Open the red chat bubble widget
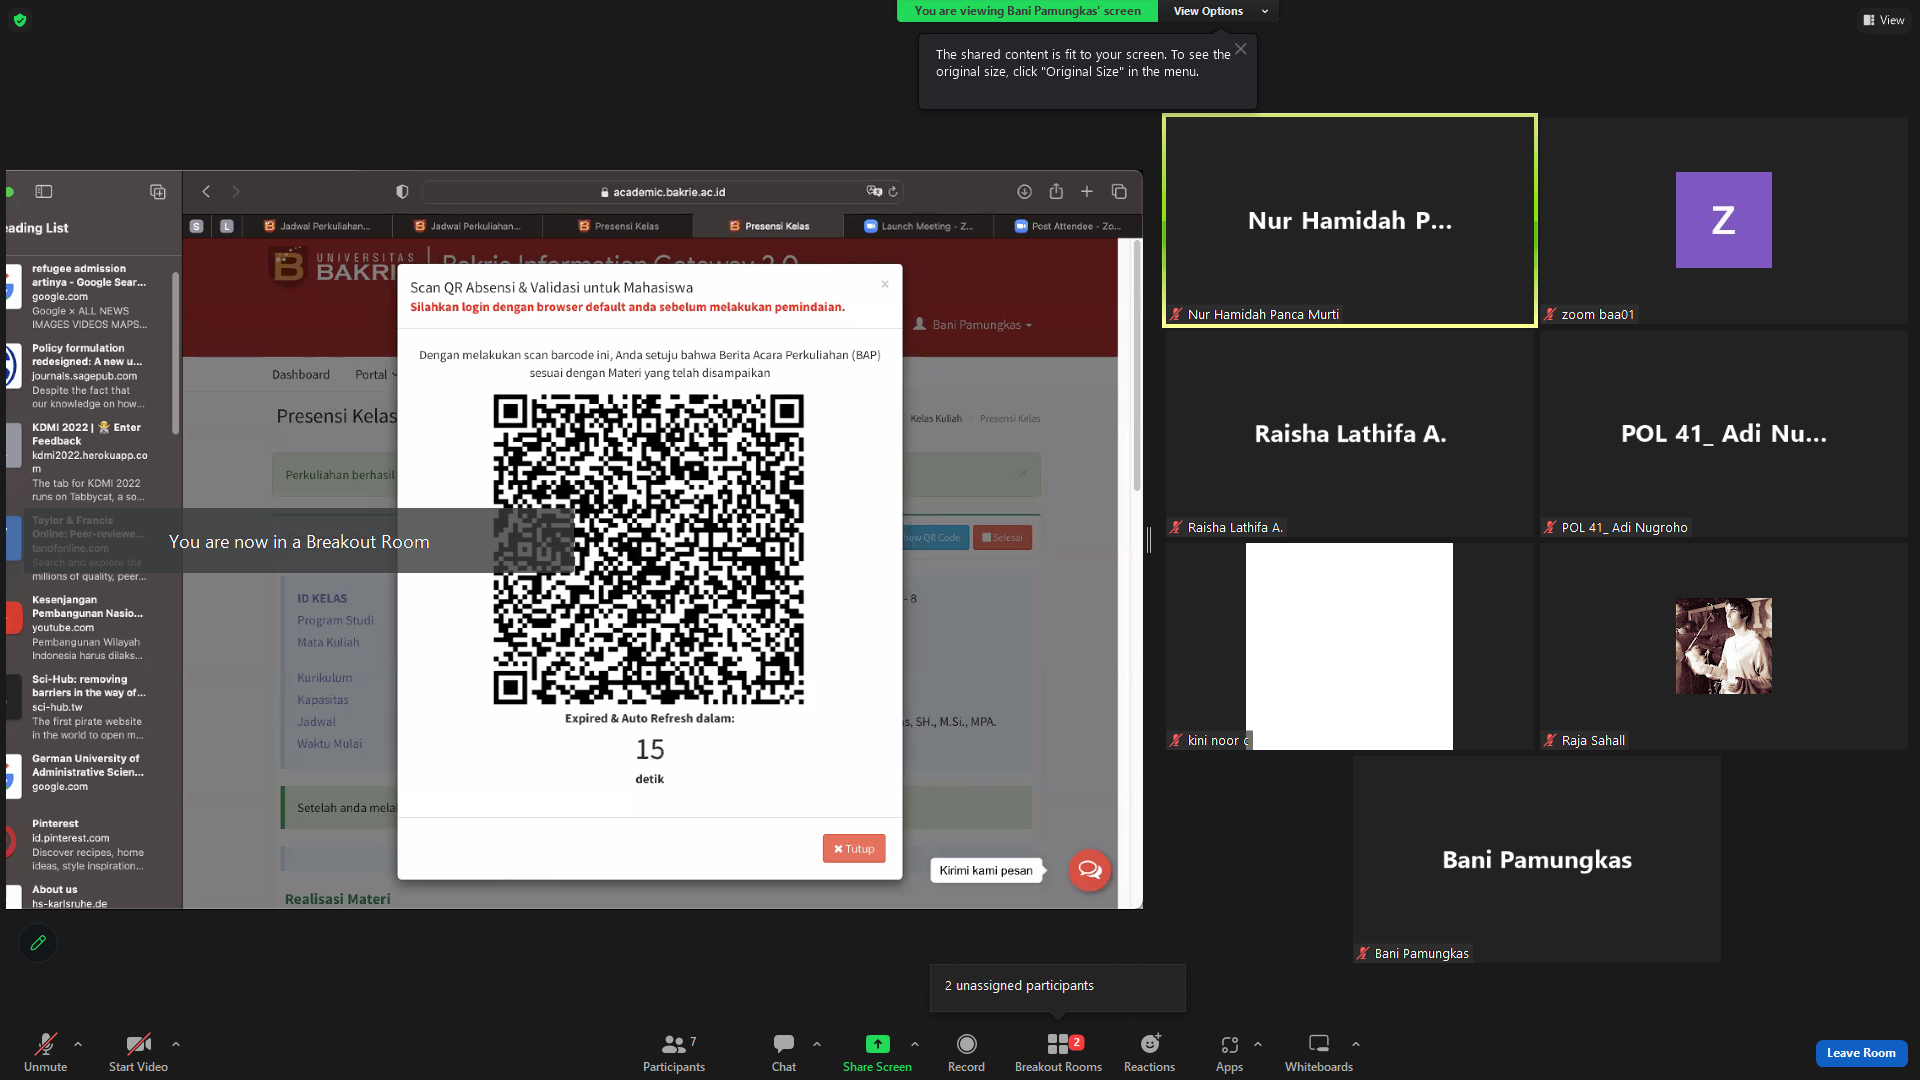 point(1090,870)
